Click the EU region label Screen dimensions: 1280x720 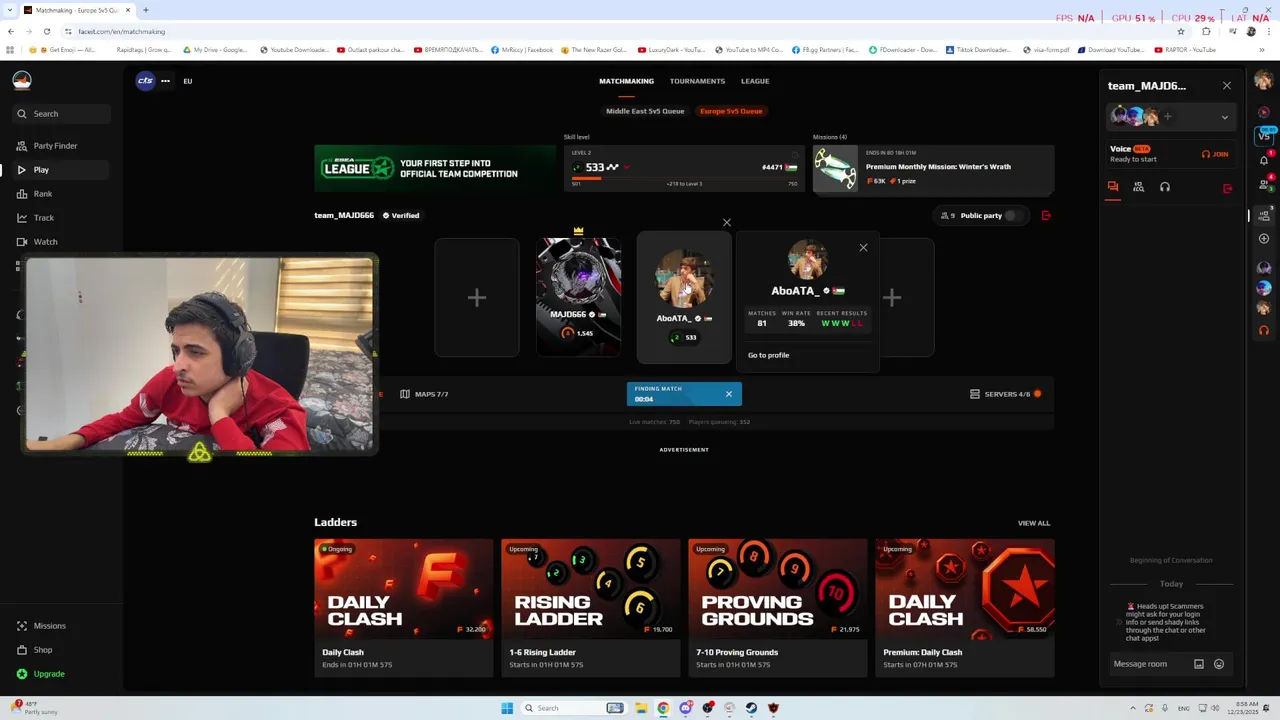(x=187, y=81)
